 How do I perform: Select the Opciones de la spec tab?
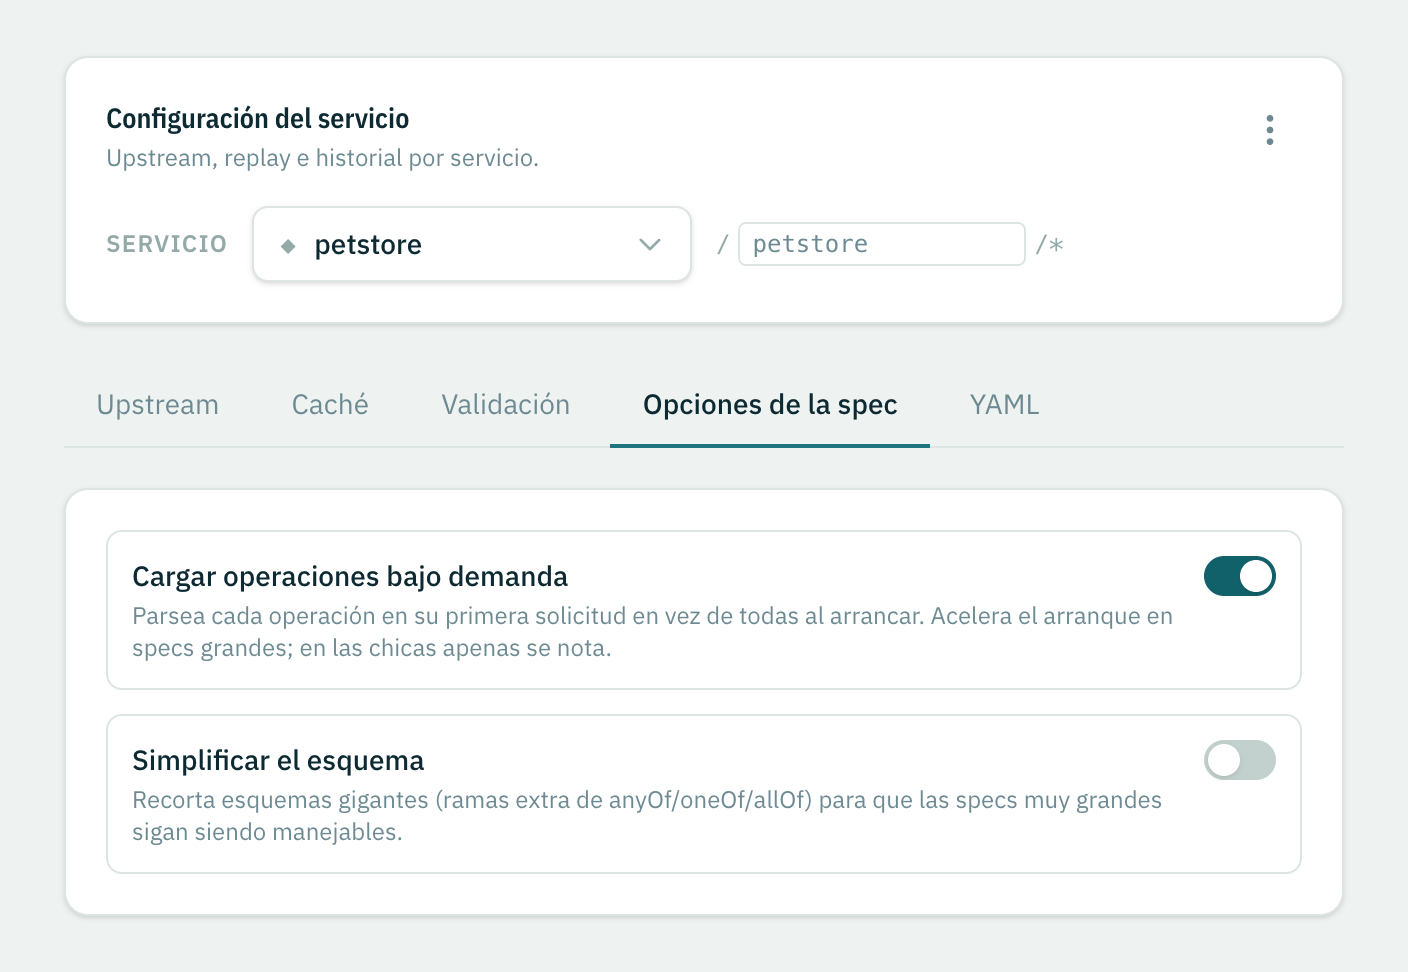(x=770, y=405)
